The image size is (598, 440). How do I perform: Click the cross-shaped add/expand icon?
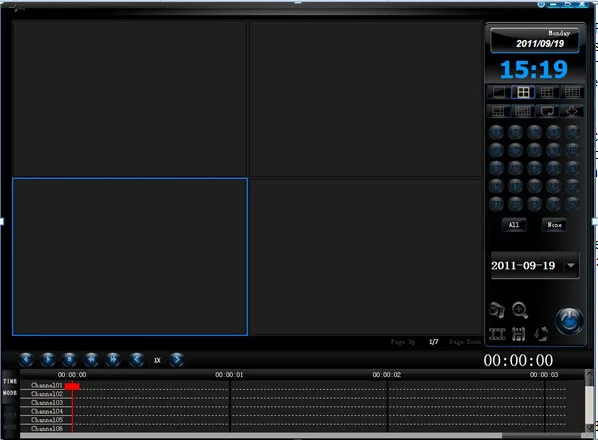[x=572, y=111]
